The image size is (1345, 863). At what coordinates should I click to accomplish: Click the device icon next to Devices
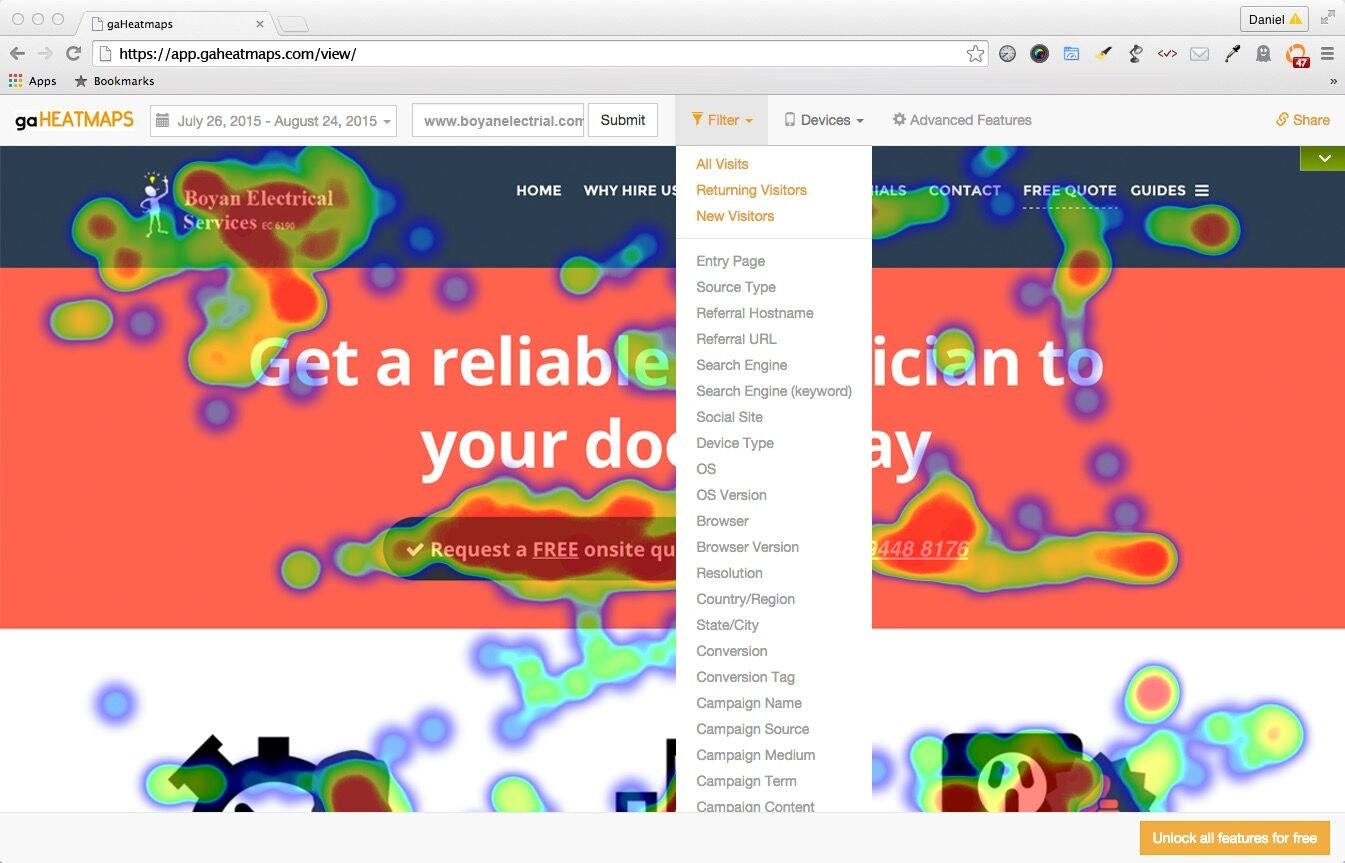point(791,119)
